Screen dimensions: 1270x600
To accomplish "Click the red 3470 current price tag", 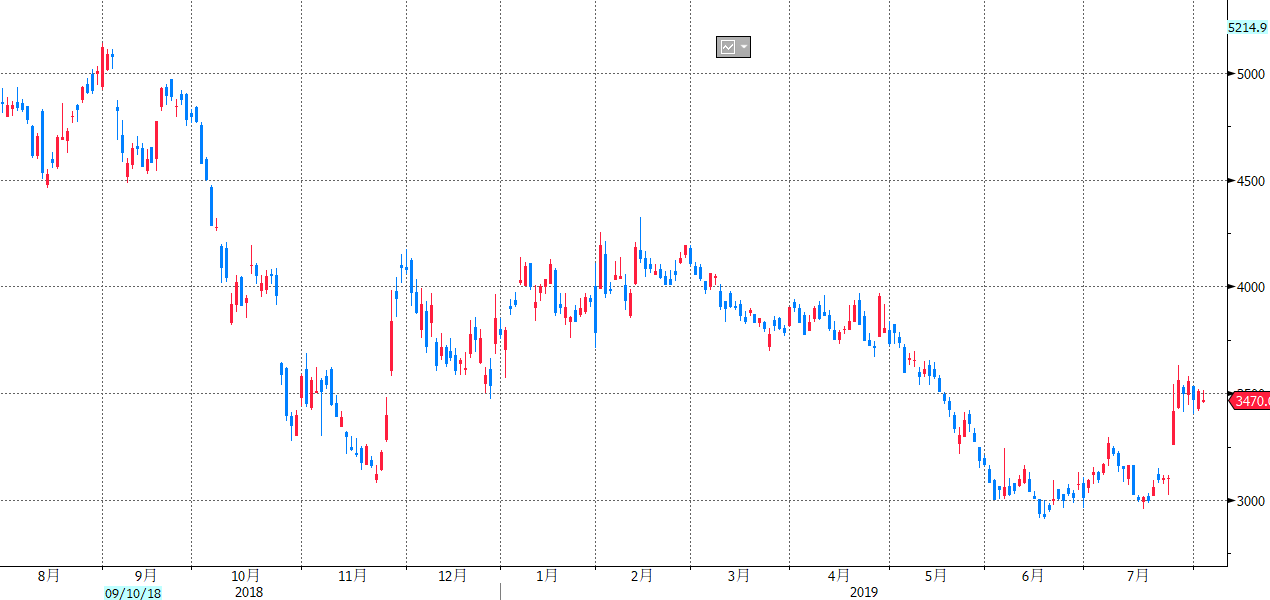I will [1251, 401].
